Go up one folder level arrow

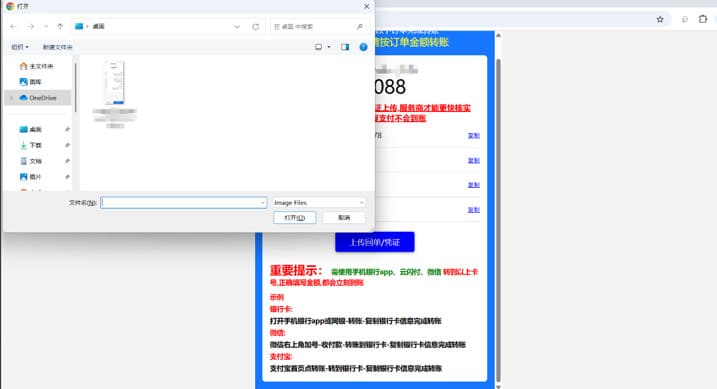(x=60, y=27)
